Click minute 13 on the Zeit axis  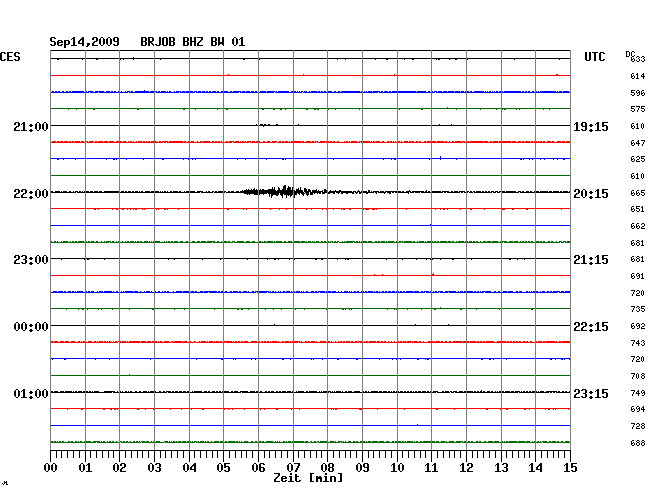tap(501, 468)
